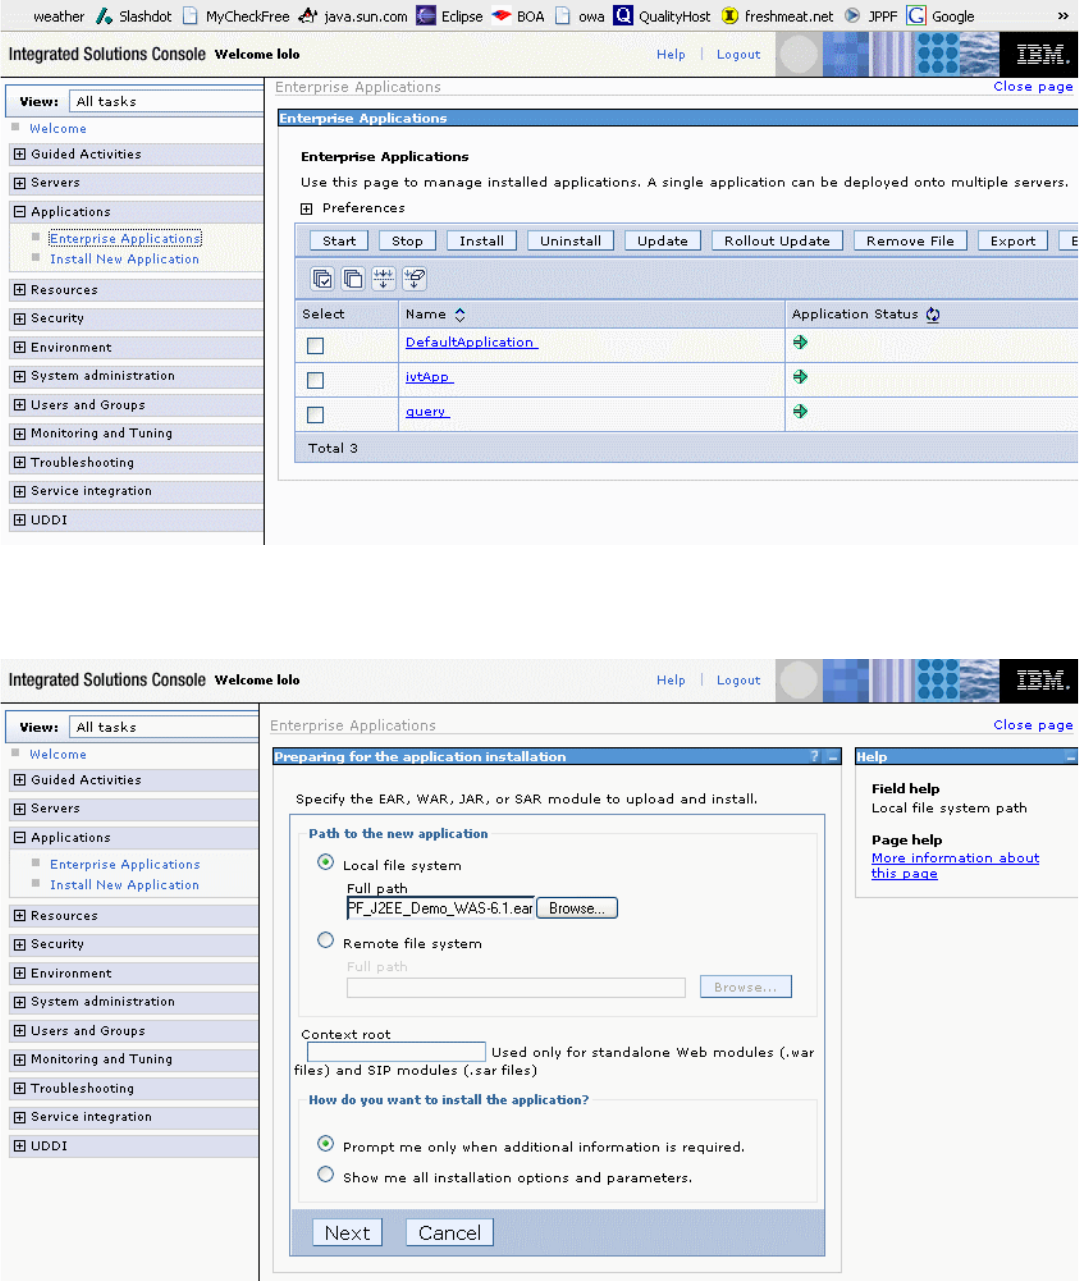Open the java.sun.com bookmark
The image size is (1079, 1281).
[353, 16]
